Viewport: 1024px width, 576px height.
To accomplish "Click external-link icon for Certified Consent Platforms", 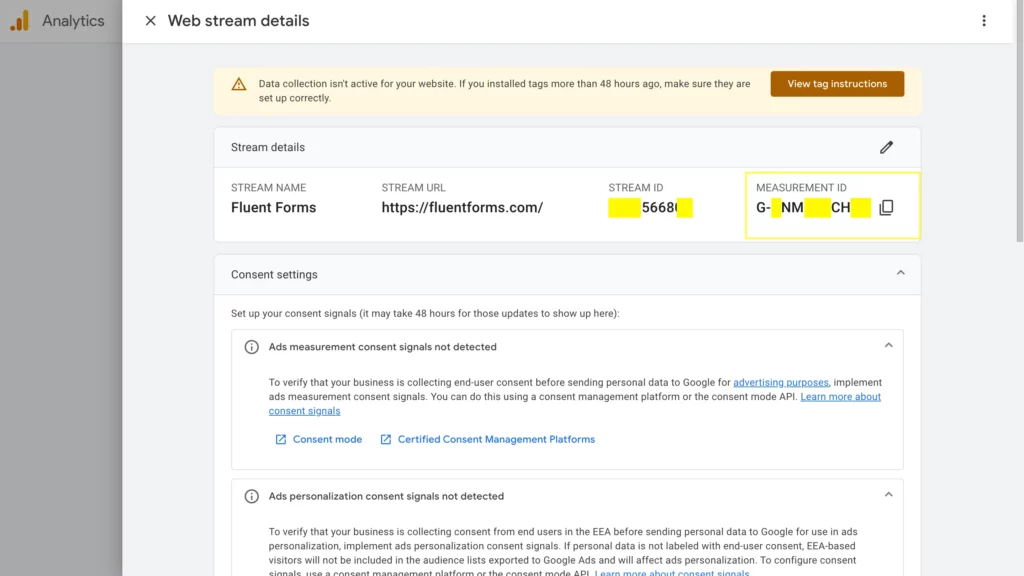I will coord(386,440).
